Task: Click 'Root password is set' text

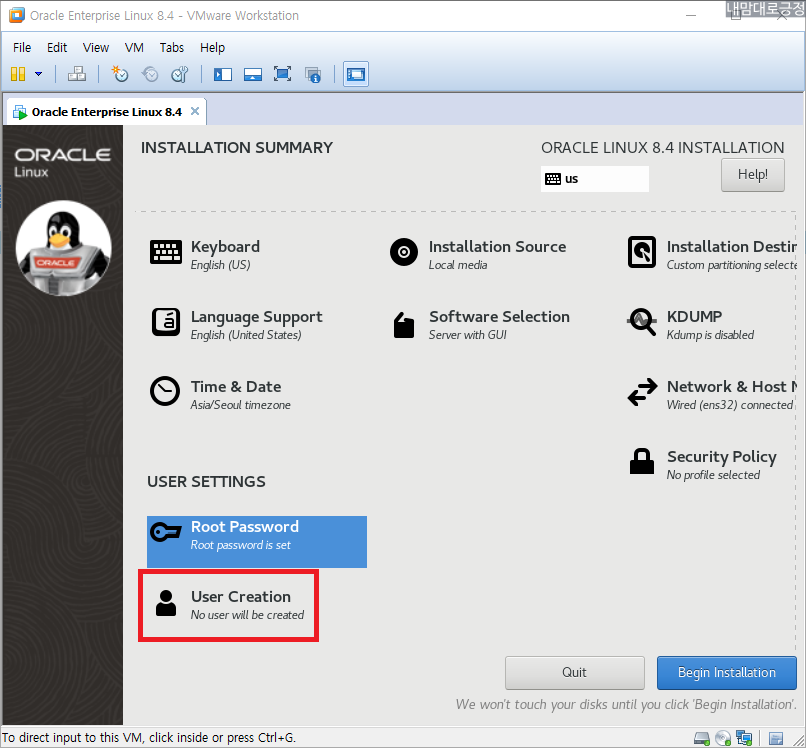Action: (x=241, y=544)
